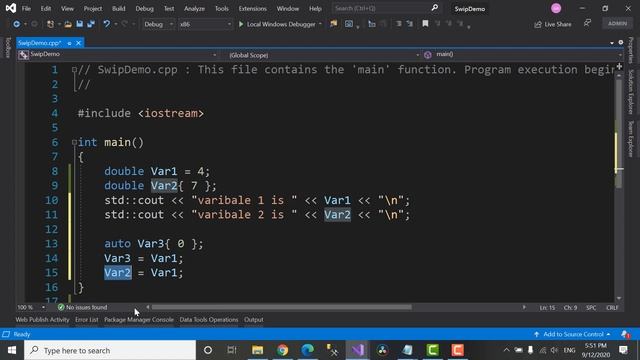Open the Project menu
The image size is (640, 360).
(93, 8)
